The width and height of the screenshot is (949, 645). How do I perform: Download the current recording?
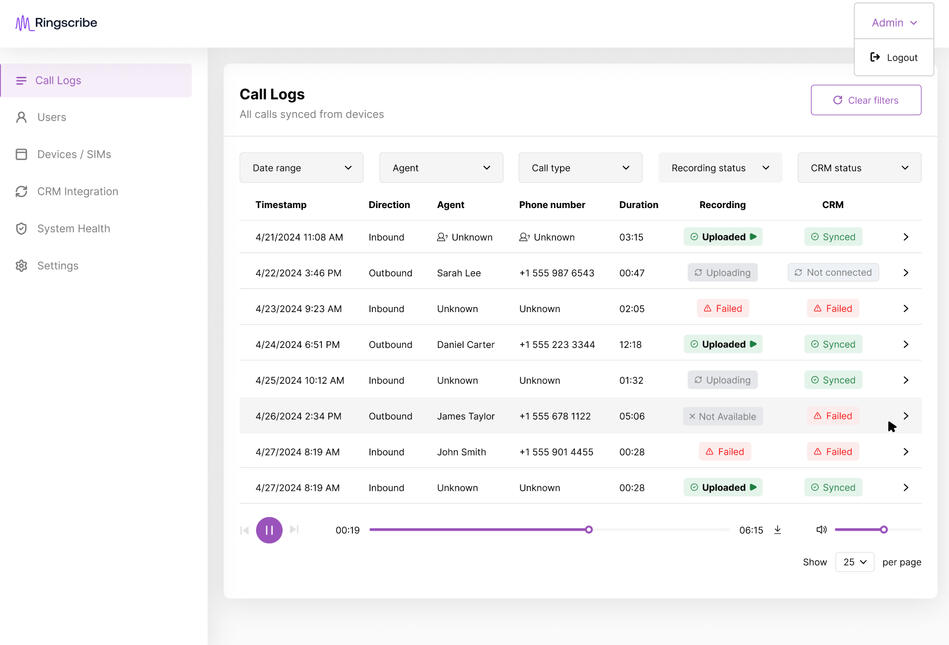point(777,530)
